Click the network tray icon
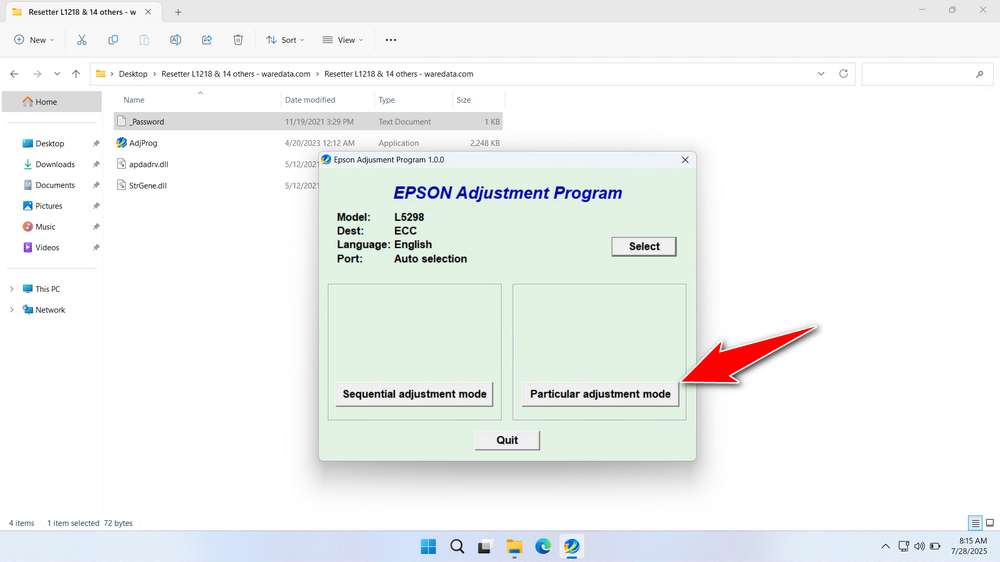The height and width of the screenshot is (562, 1000). pyautogui.click(x=903, y=546)
